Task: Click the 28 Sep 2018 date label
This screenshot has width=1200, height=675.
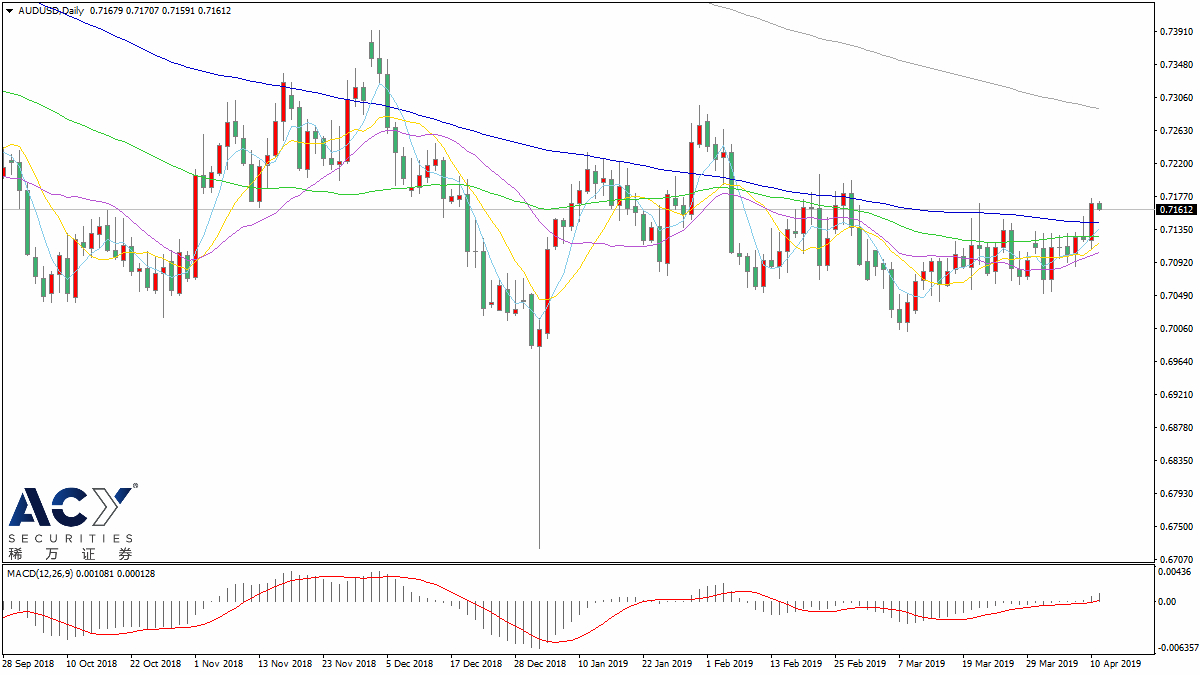Action: [x=29, y=663]
